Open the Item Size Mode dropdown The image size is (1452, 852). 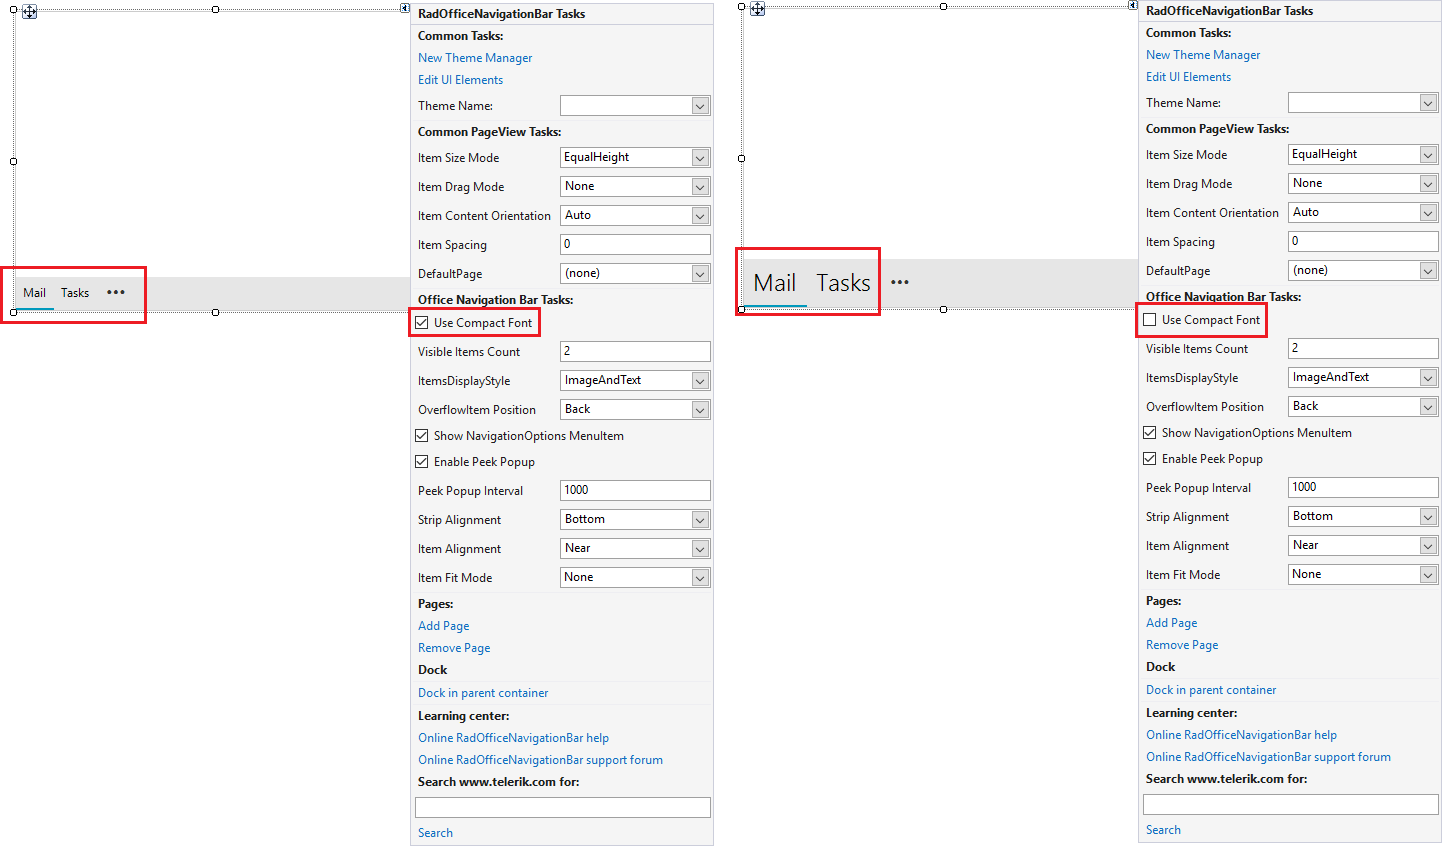(702, 157)
